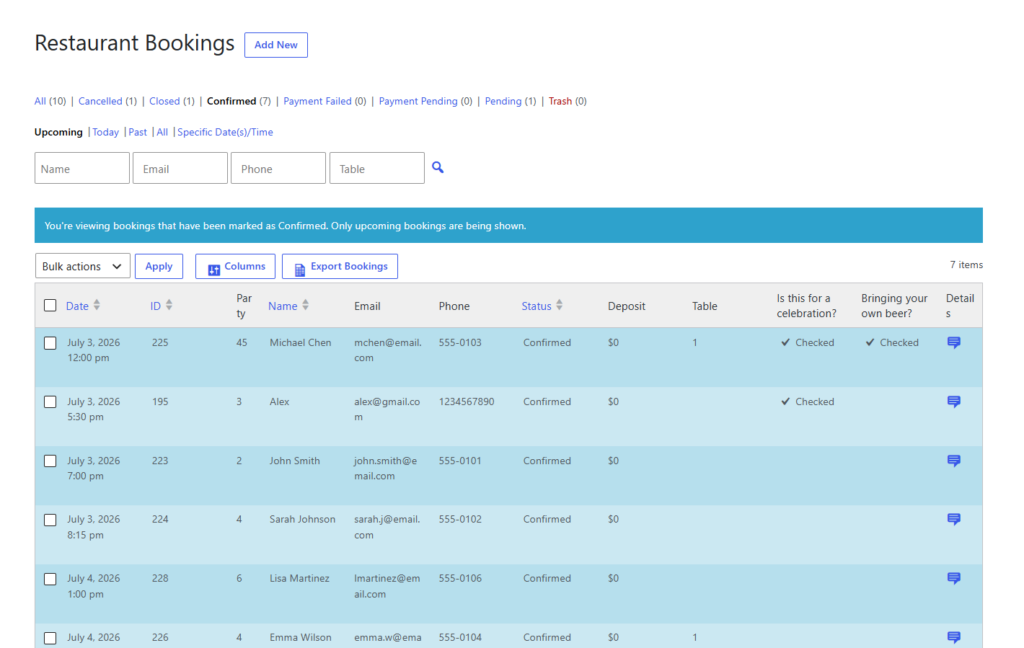Open details icon for Emma Wilson booking
The image size is (1024, 648).
tap(953, 638)
